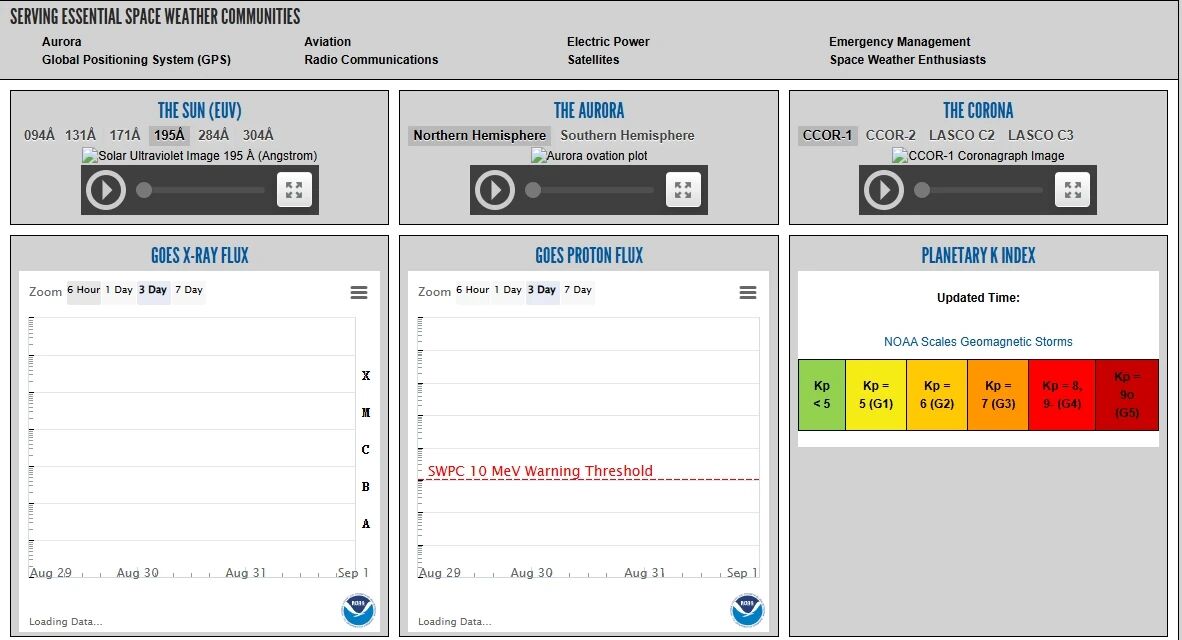Switch aurora view to Northern Hemisphere

point(479,136)
